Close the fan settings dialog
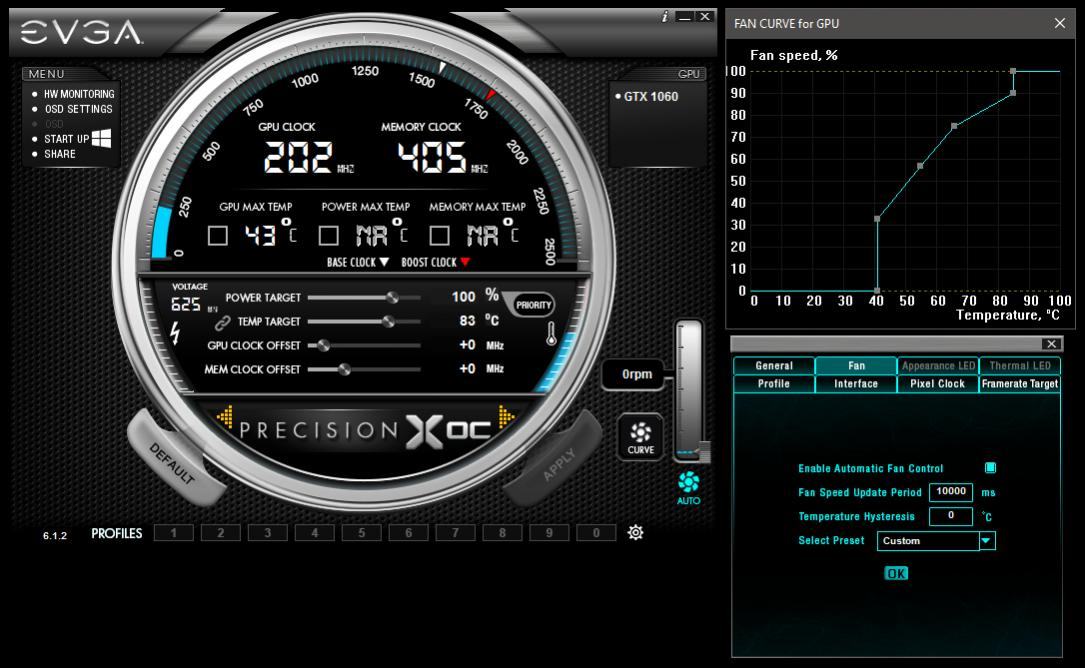The width and height of the screenshot is (1085, 668). 1051,344
